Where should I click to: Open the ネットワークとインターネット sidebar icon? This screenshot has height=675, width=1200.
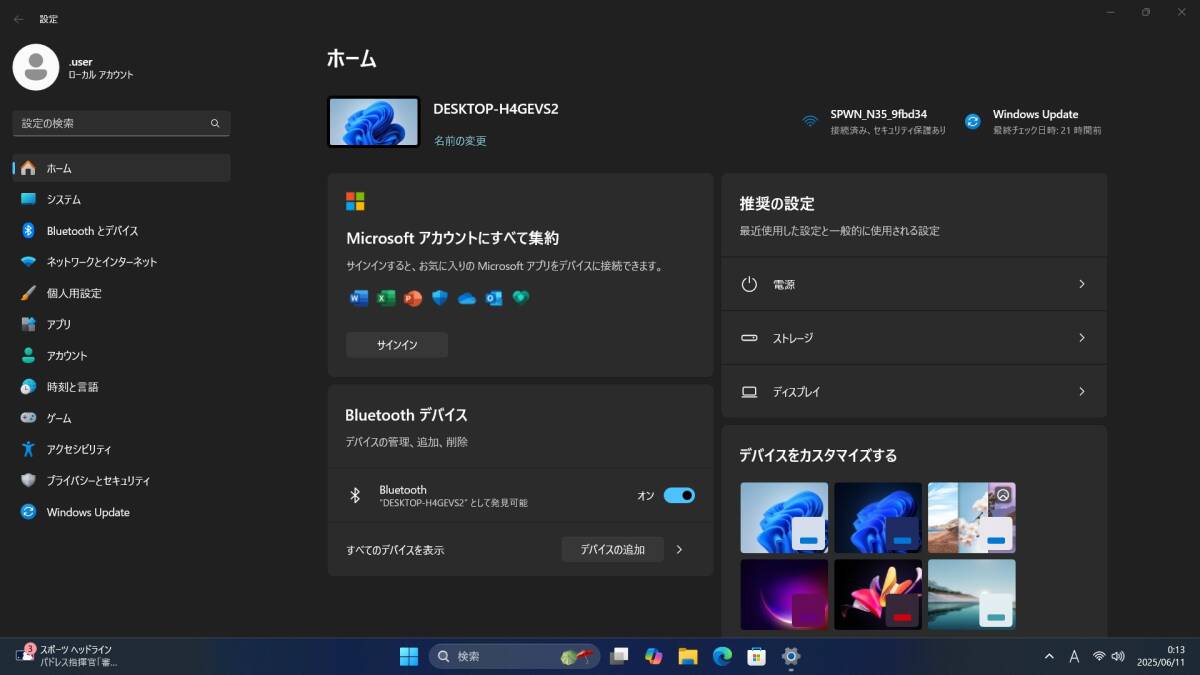coord(28,262)
